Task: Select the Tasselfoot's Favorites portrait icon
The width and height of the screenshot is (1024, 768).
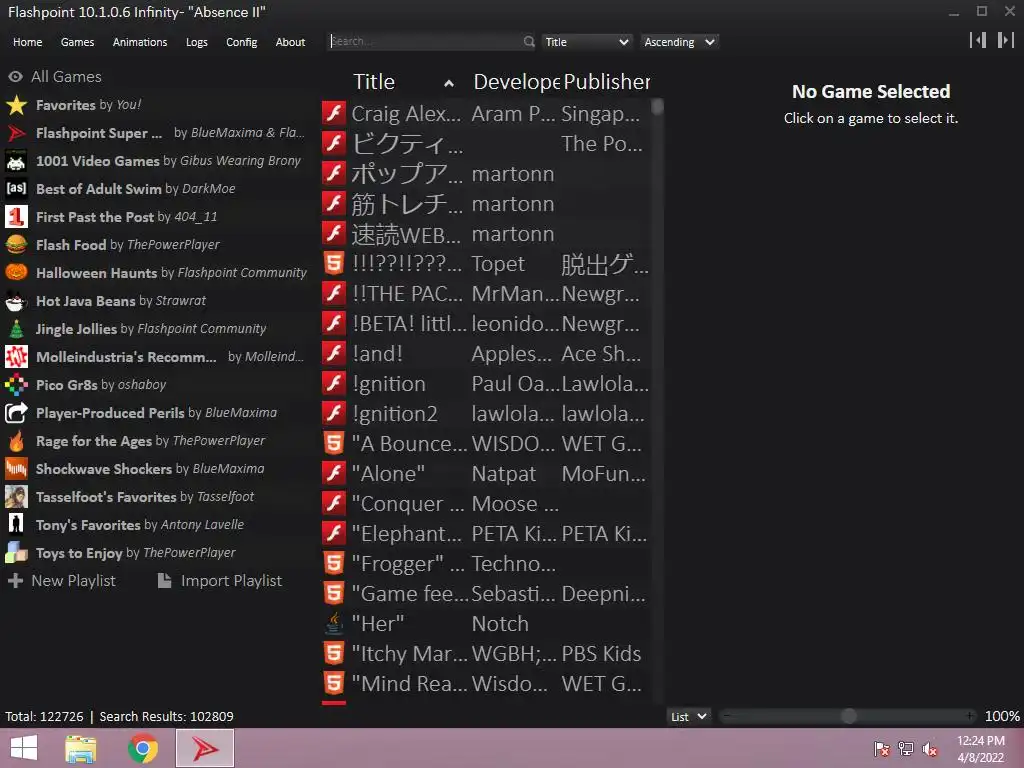Action: click(16, 497)
